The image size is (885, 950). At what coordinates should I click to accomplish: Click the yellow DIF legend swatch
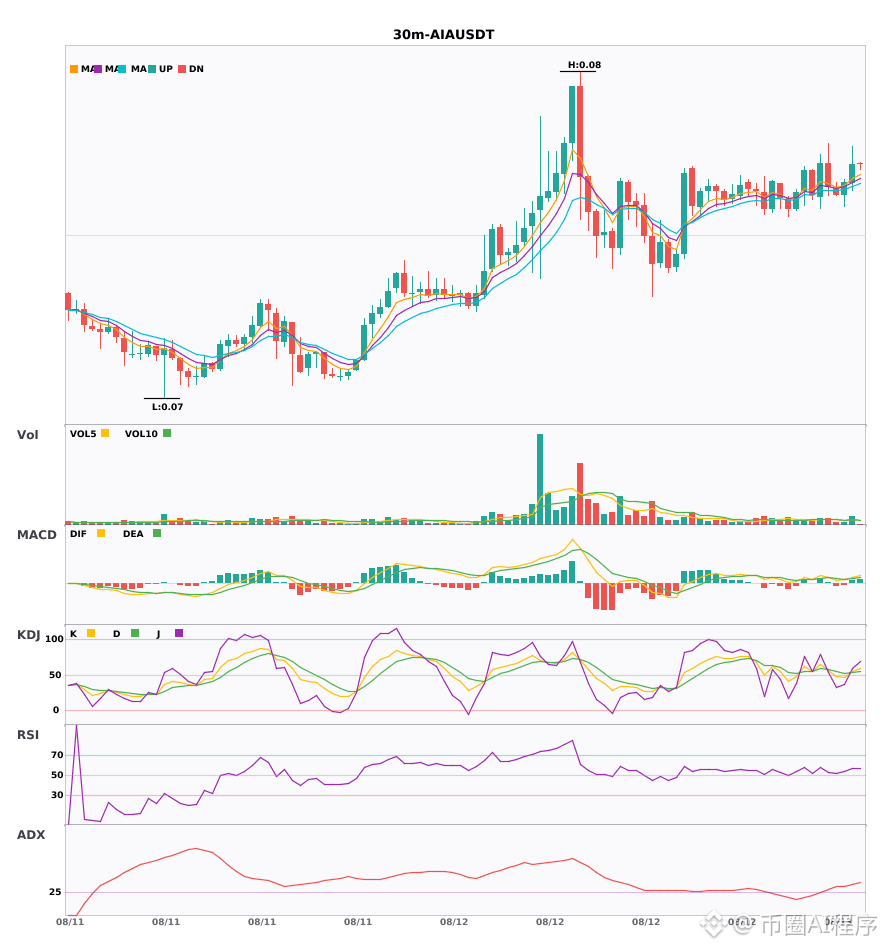pos(101,533)
